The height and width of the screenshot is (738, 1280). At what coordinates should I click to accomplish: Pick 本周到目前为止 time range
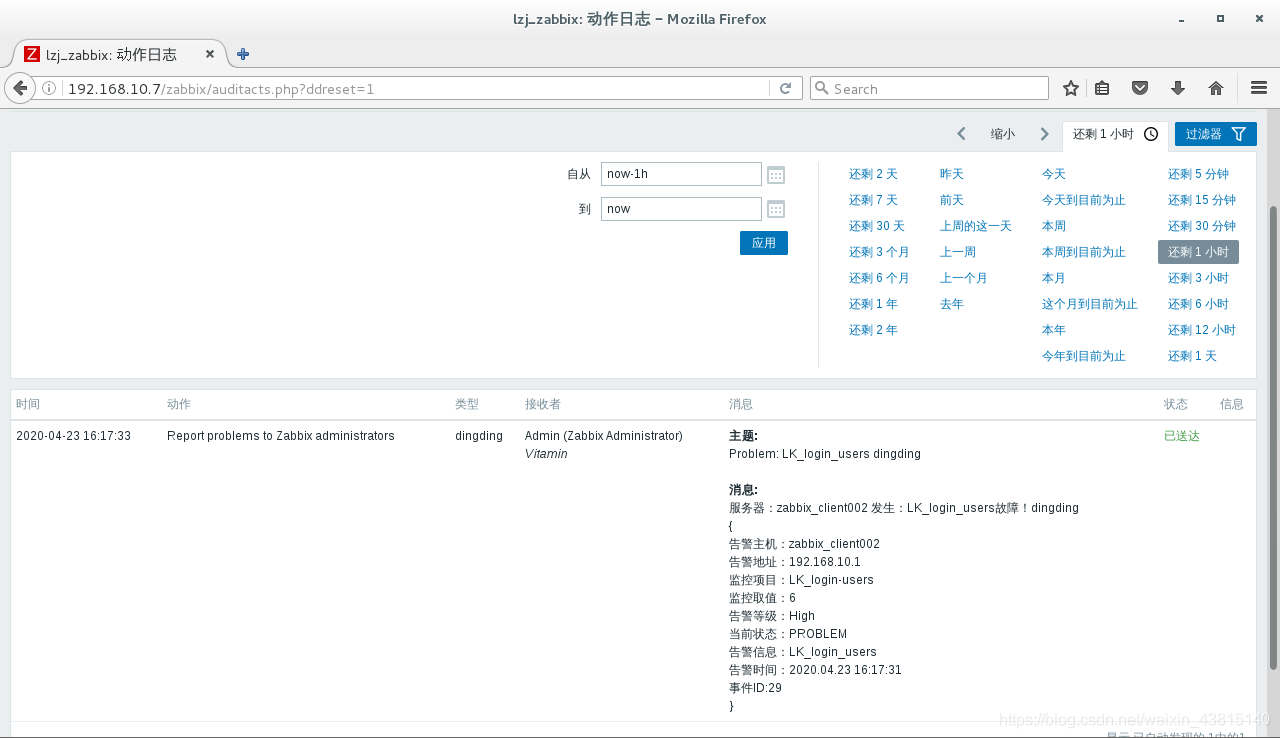pyautogui.click(x=1084, y=252)
